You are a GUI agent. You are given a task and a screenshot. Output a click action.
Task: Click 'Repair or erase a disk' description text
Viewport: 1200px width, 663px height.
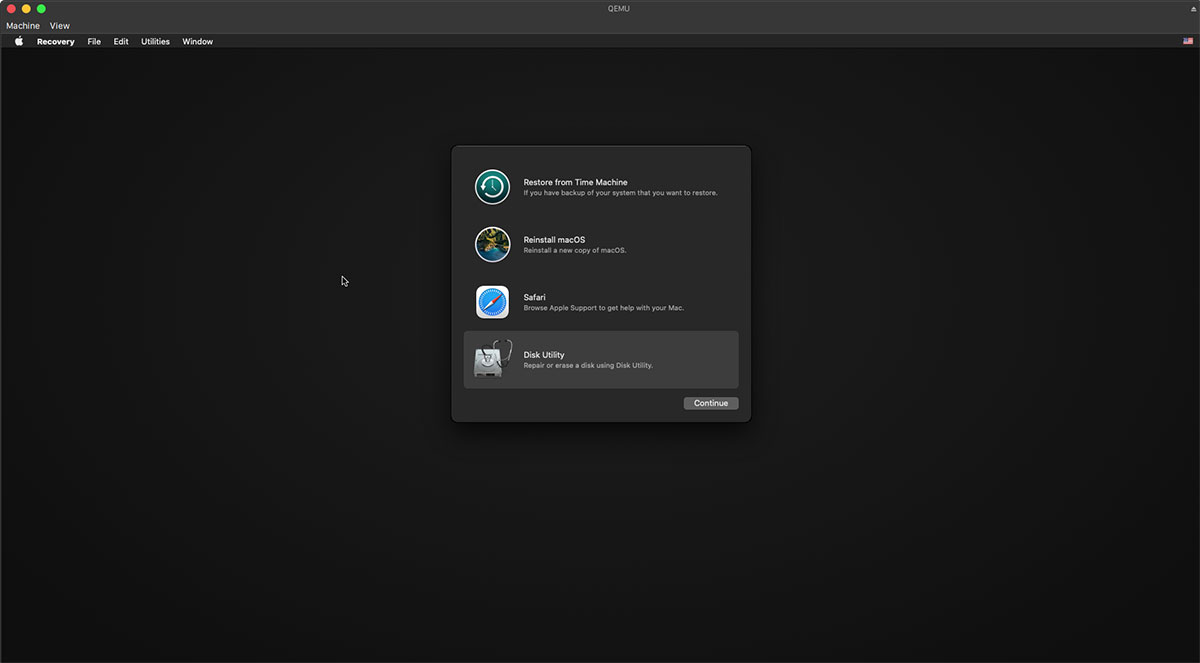click(587, 366)
